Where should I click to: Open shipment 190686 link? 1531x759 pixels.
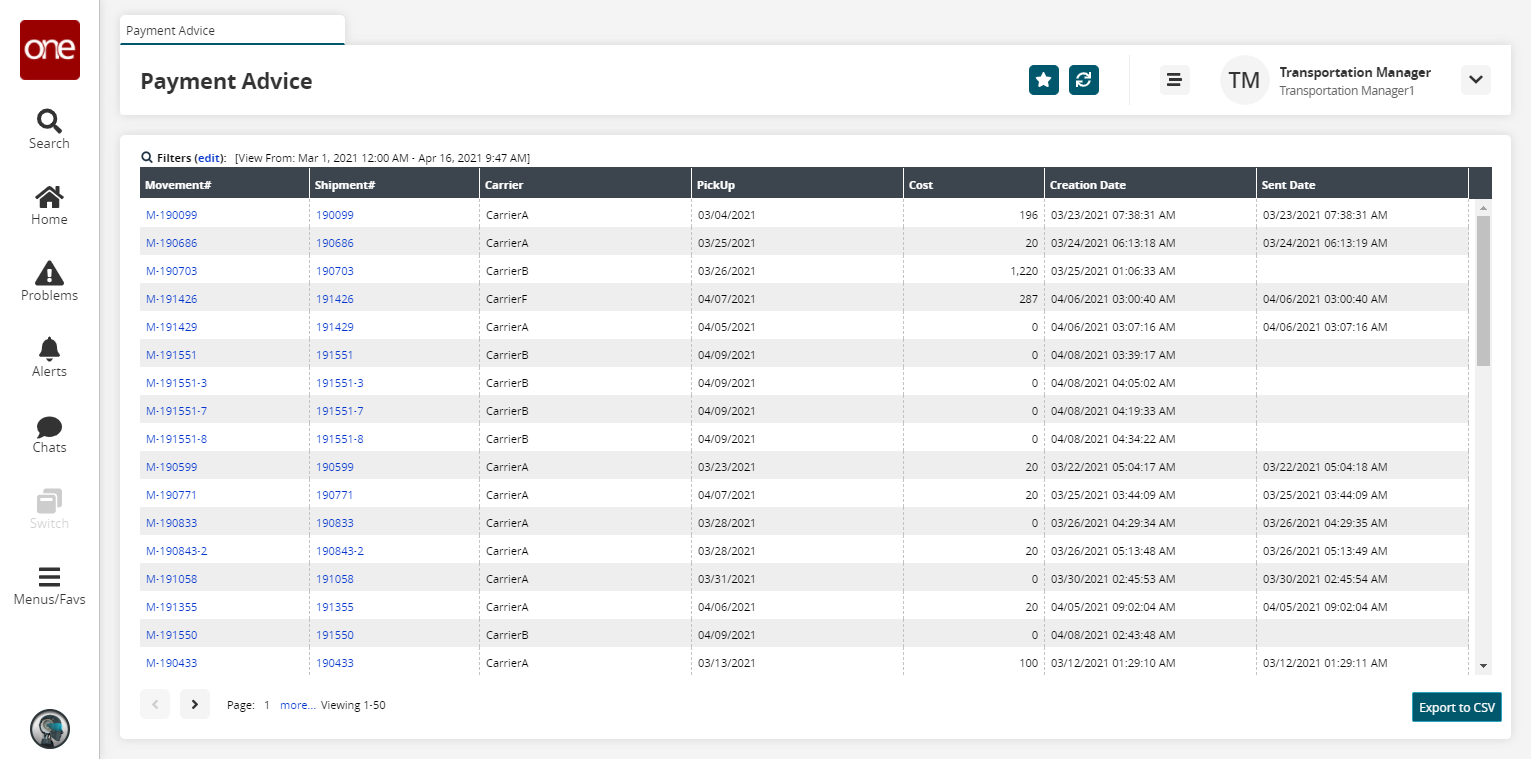coord(335,243)
